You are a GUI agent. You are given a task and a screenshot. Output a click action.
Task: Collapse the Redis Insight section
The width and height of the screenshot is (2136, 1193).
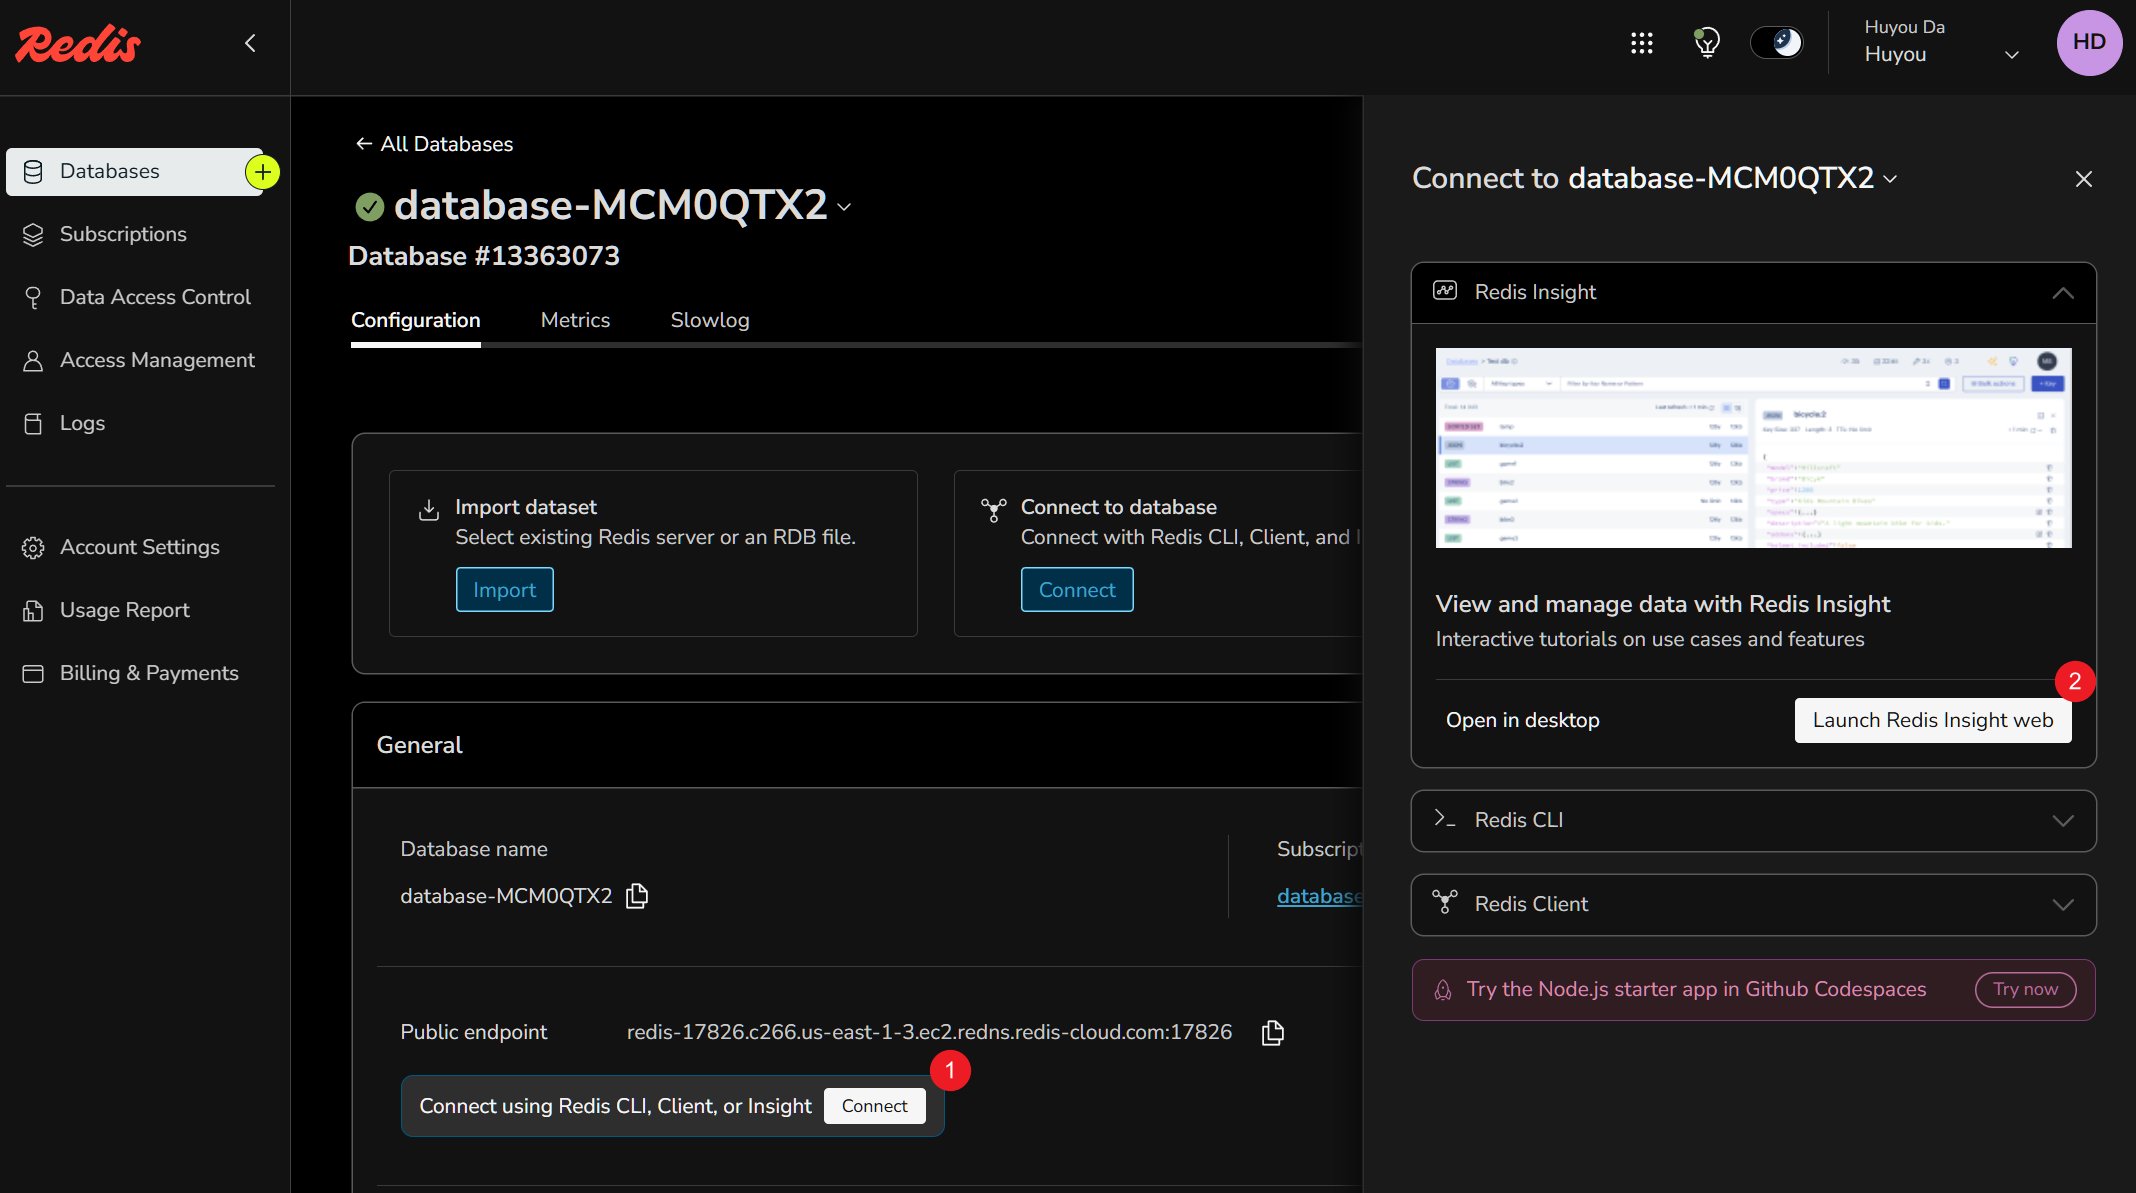(x=2063, y=293)
